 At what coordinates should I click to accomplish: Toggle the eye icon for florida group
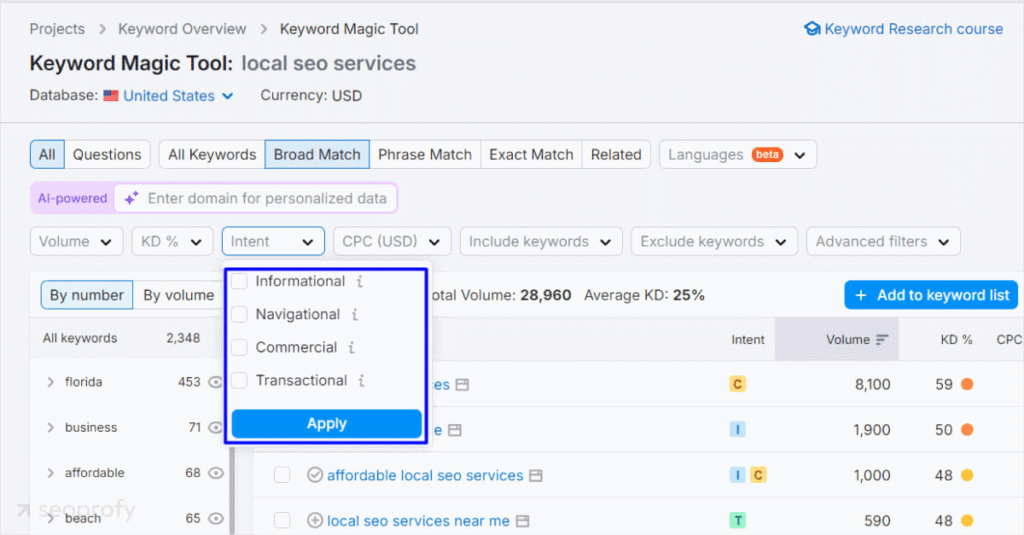click(215, 382)
